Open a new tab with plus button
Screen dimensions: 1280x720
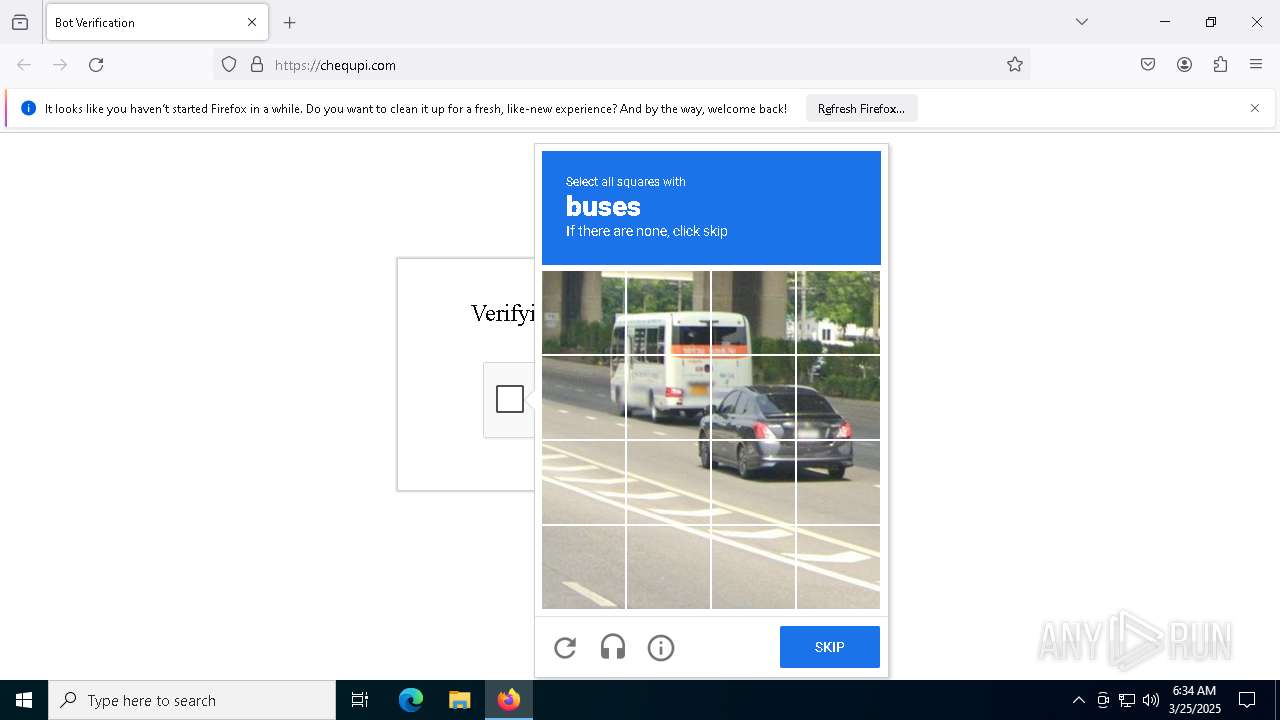pos(290,22)
